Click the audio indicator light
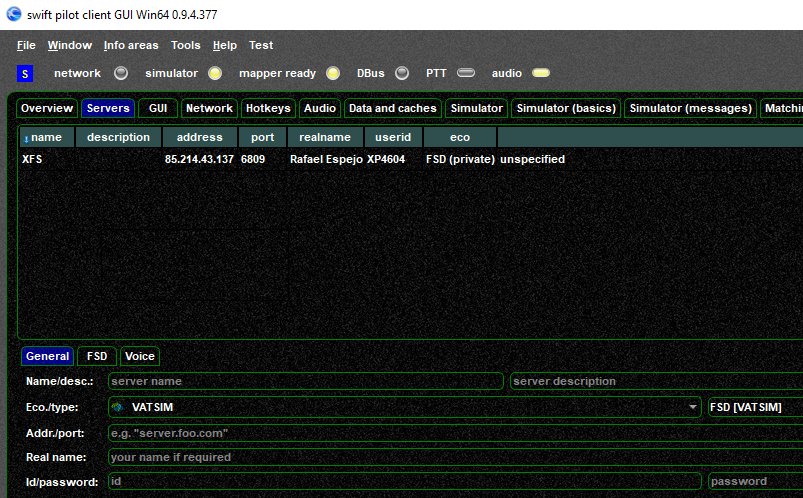This screenshot has width=803, height=498. [541, 73]
